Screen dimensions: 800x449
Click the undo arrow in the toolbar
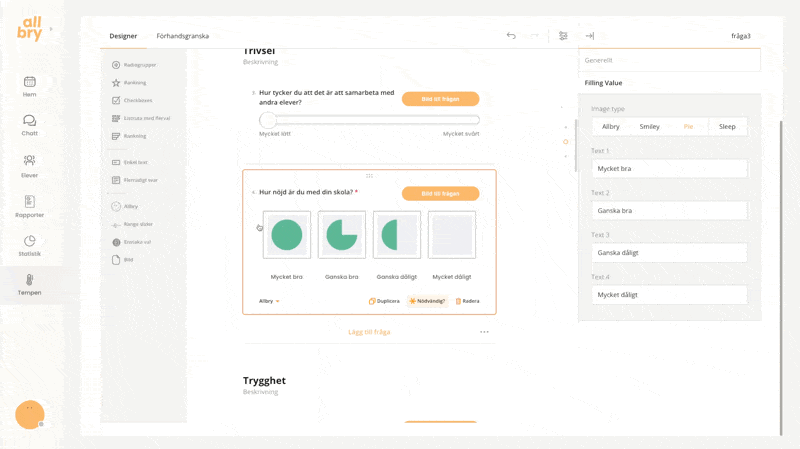pos(511,36)
